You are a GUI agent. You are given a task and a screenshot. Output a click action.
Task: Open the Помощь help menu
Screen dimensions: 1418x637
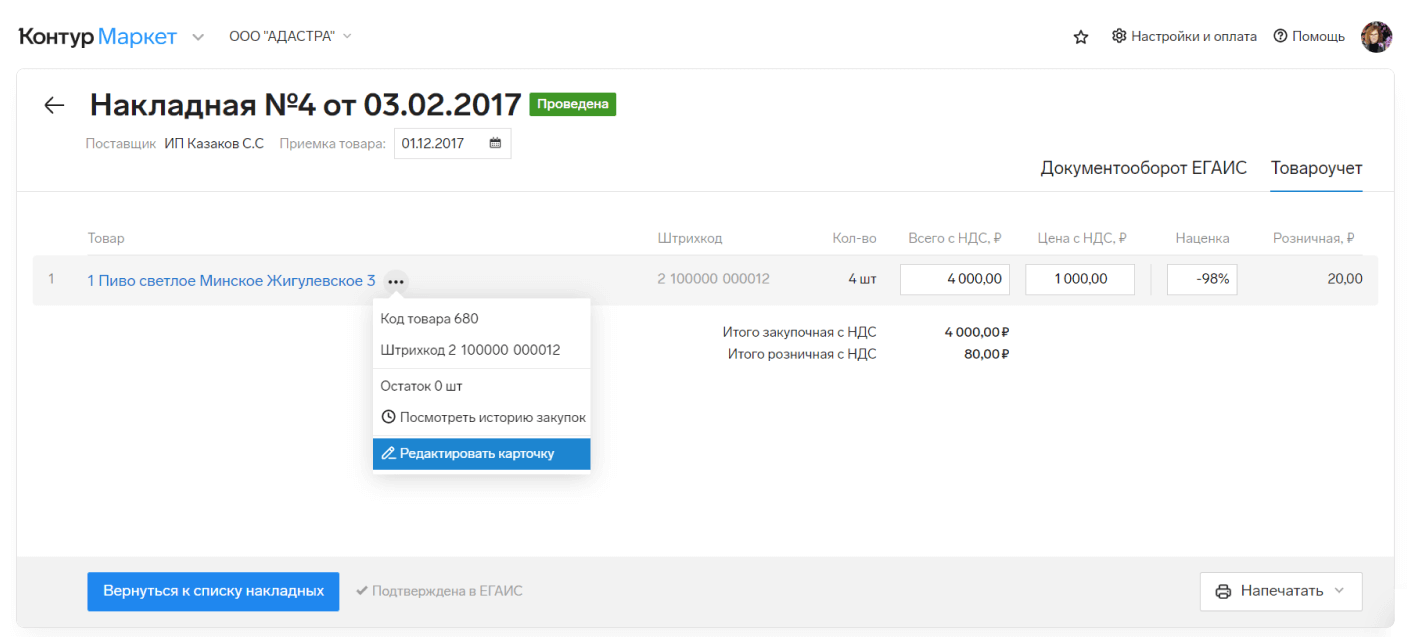pos(1309,36)
